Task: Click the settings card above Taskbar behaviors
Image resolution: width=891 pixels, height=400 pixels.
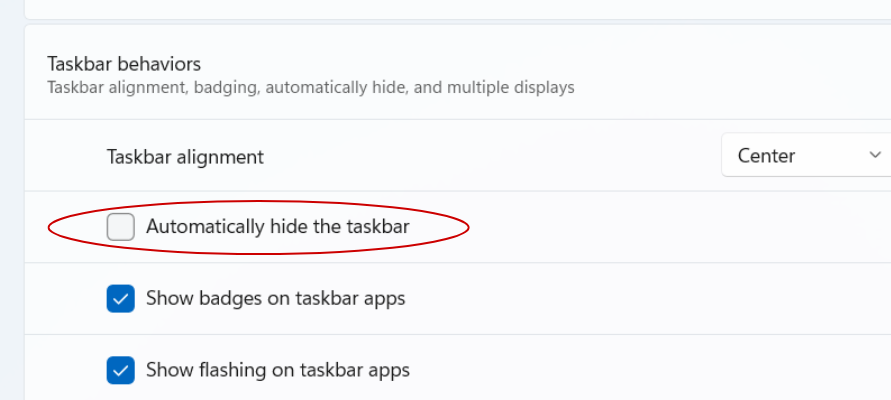Action: 450,8
